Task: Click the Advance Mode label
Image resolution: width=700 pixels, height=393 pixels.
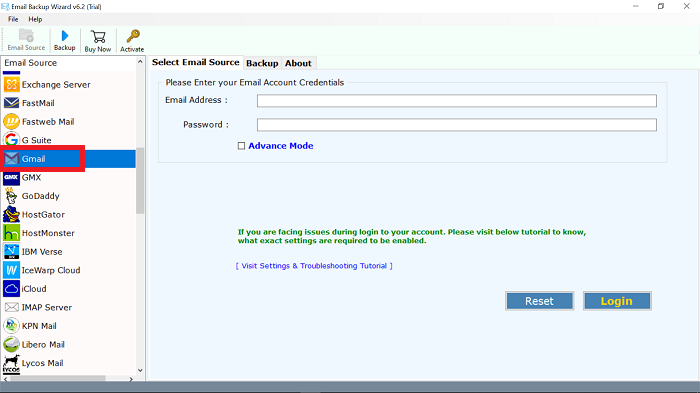Action: [x=281, y=146]
